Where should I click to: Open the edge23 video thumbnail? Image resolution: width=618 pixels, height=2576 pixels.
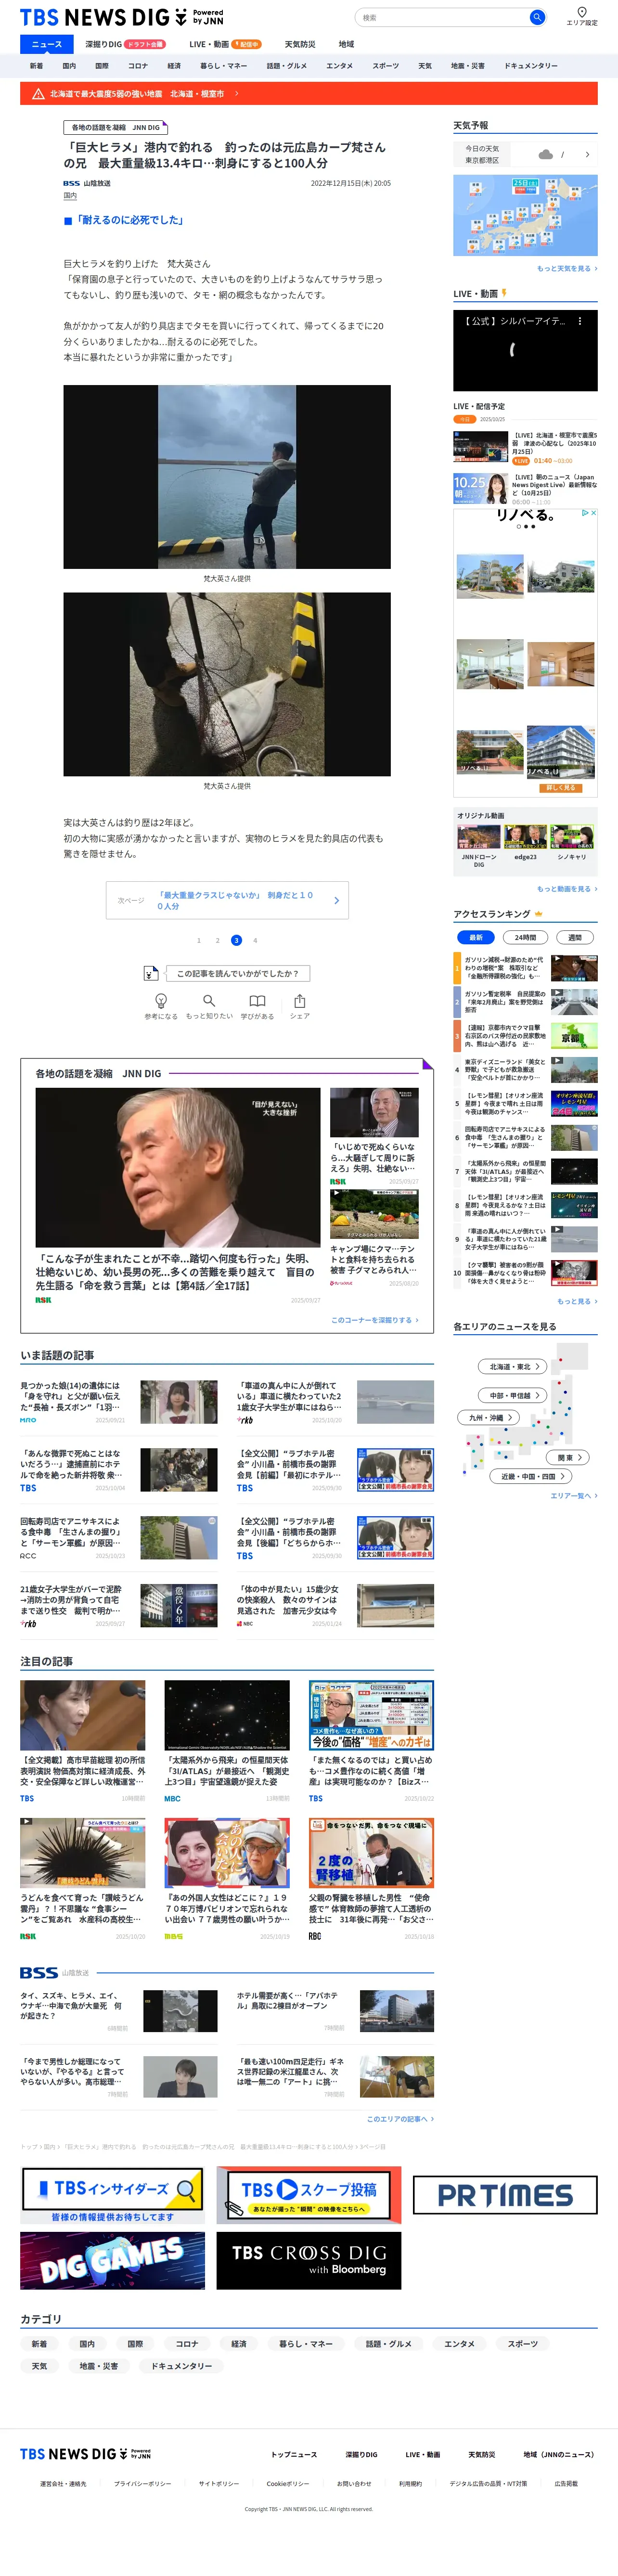click(525, 837)
